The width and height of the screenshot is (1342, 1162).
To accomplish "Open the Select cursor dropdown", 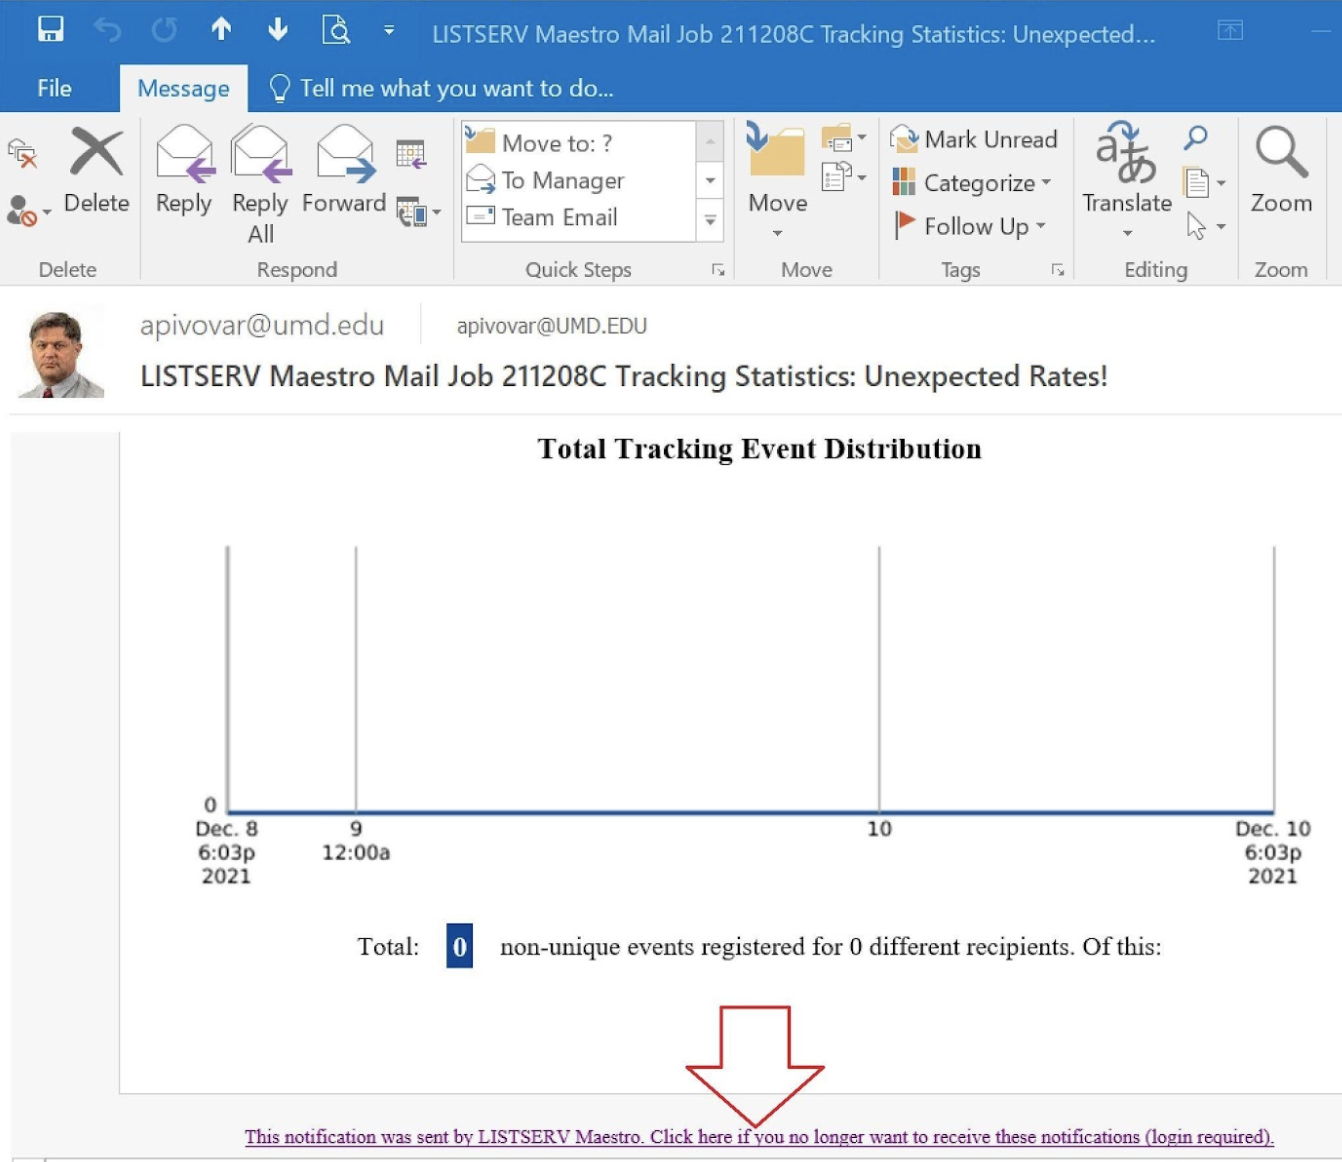I will click(1205, 226).
